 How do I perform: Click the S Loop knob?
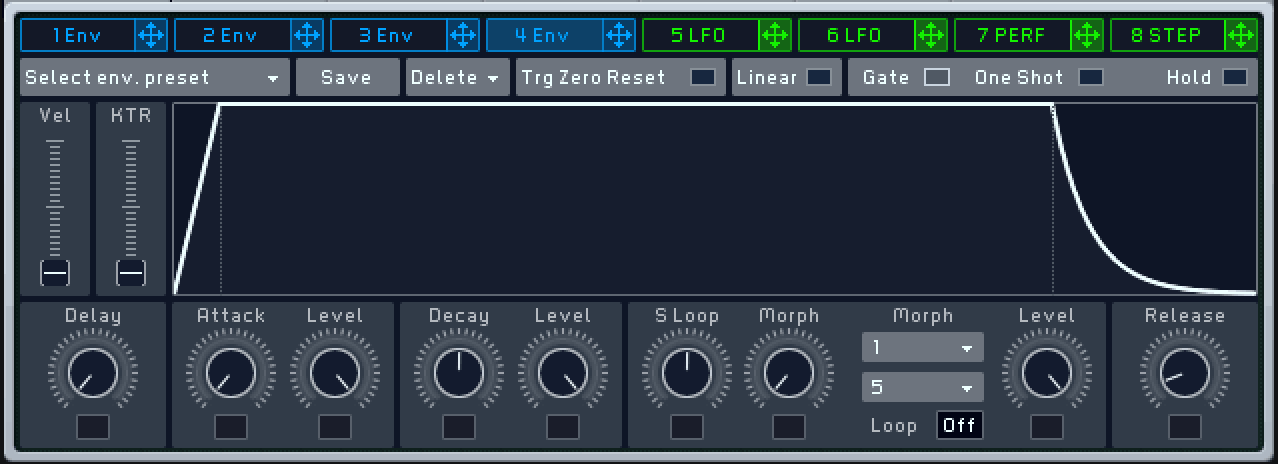[x=687, y=373]
